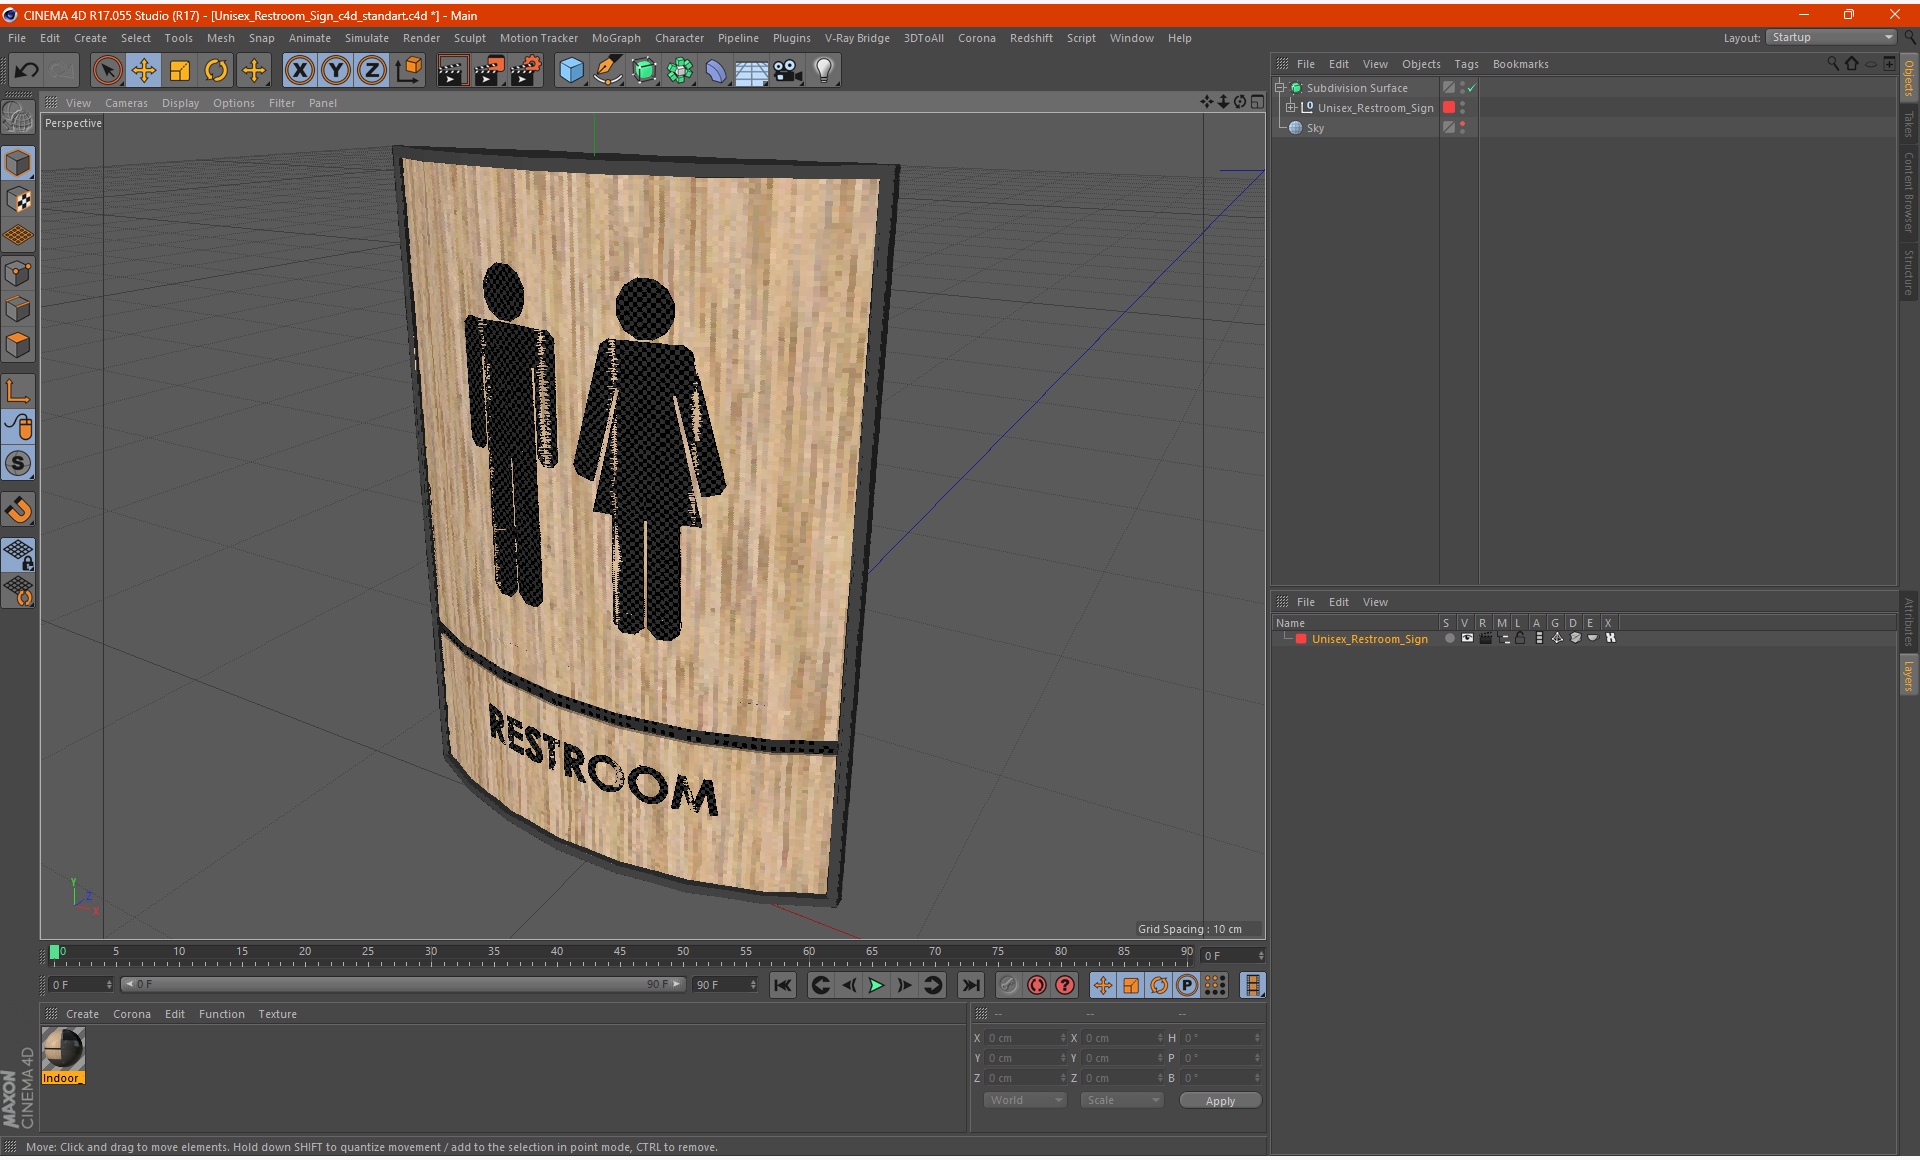Click the Bend deformer icon
Screen dimensions: 1920x1160
click(x=716, y=70)
